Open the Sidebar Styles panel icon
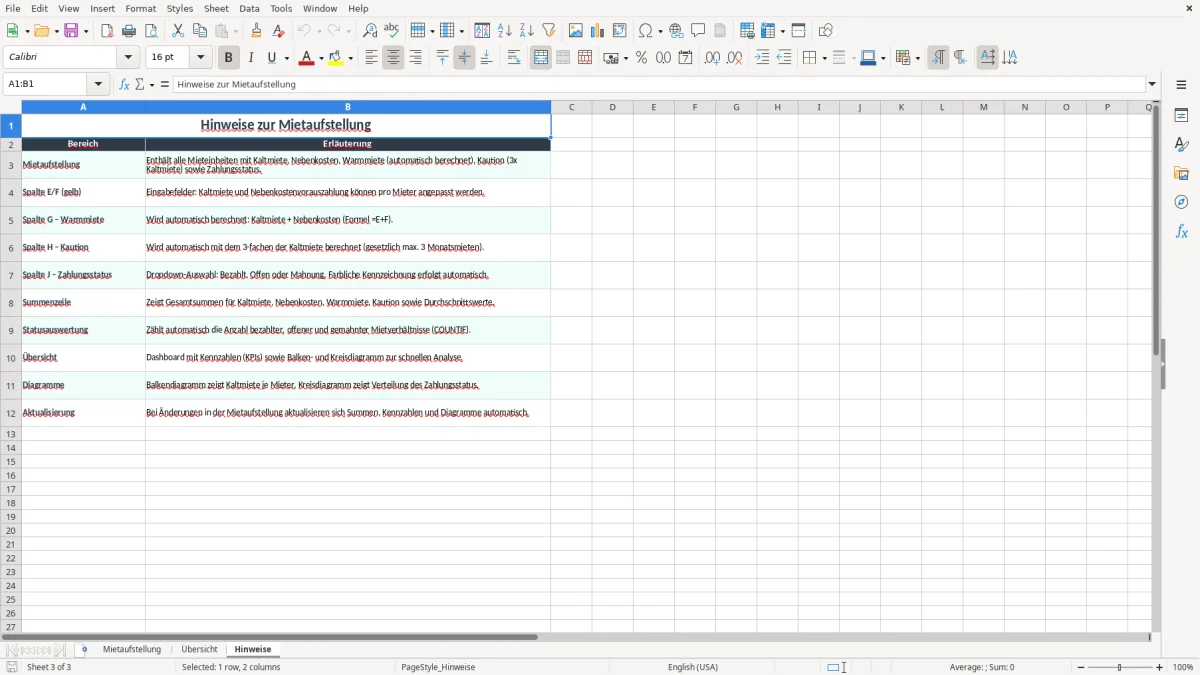 1181,145
